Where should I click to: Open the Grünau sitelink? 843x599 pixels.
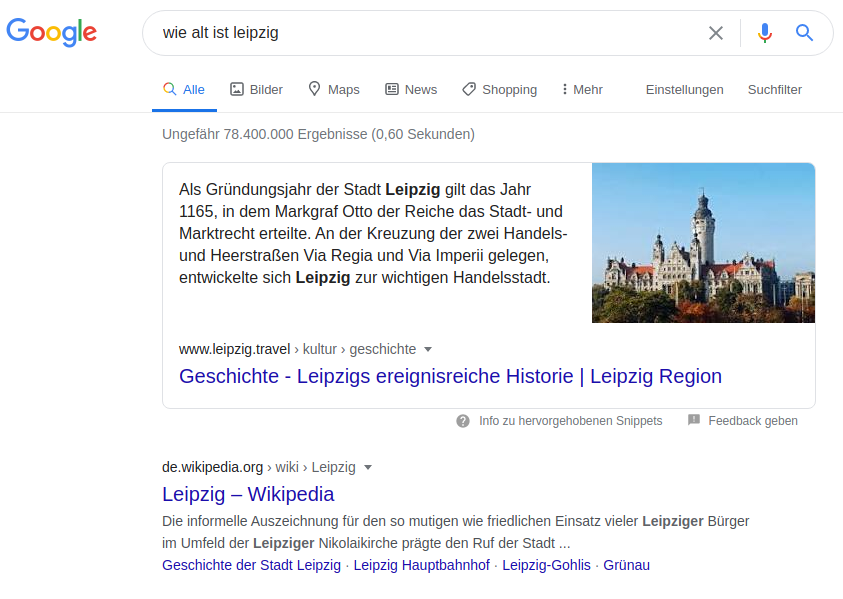click(626, 565)
